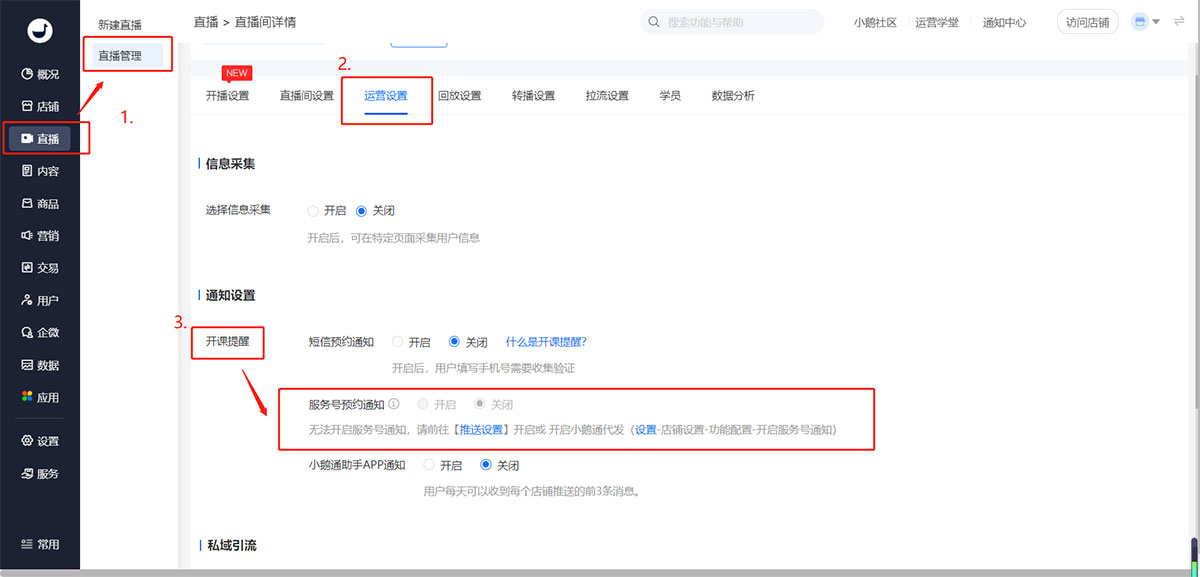The image size is (1200, 577).
Task: Turn on 短信预约通知 开启 radio
Action: click(398, 342)
